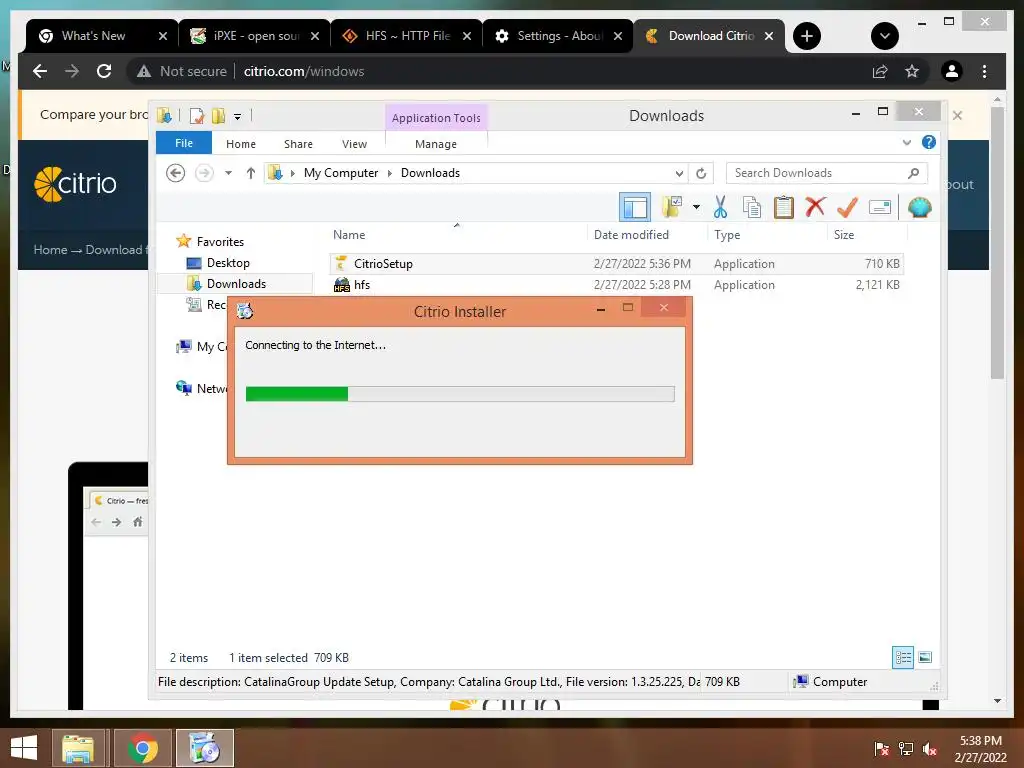
Task: Click the Cut scissors icon in Explorer toolbar
Action: [720, 208]
